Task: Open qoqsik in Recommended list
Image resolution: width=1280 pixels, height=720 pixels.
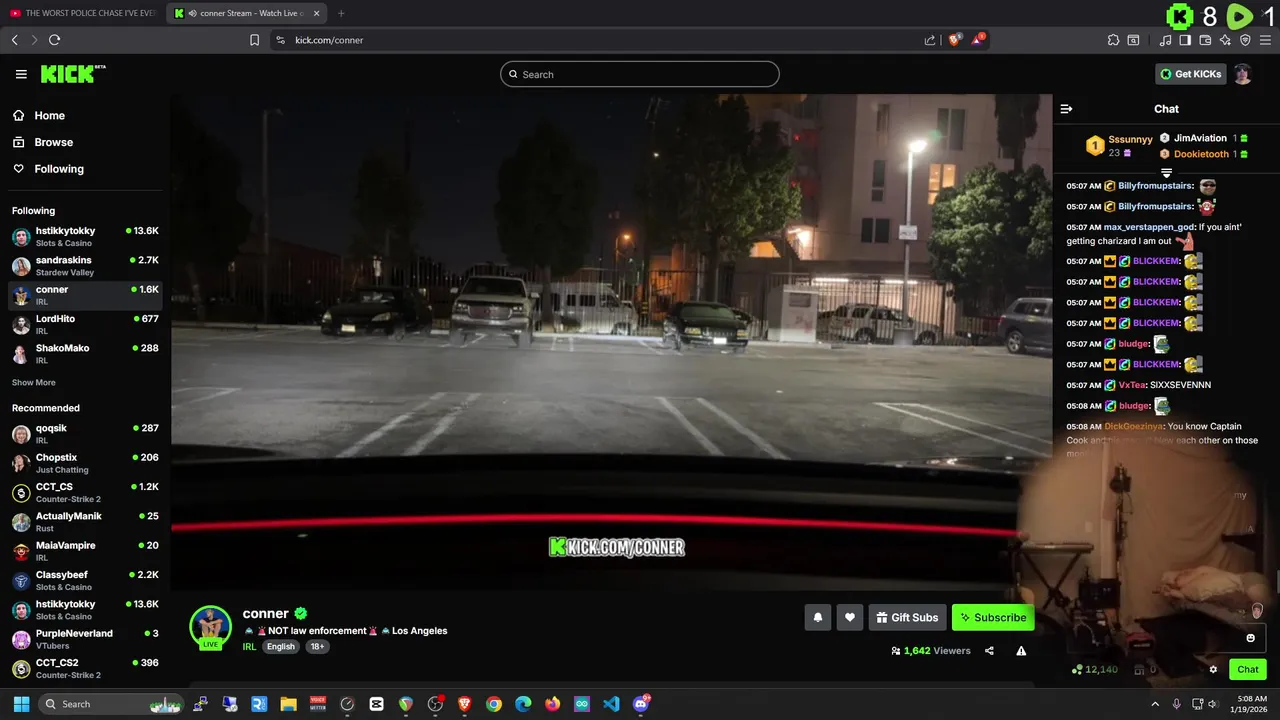Action: point(85,434)
